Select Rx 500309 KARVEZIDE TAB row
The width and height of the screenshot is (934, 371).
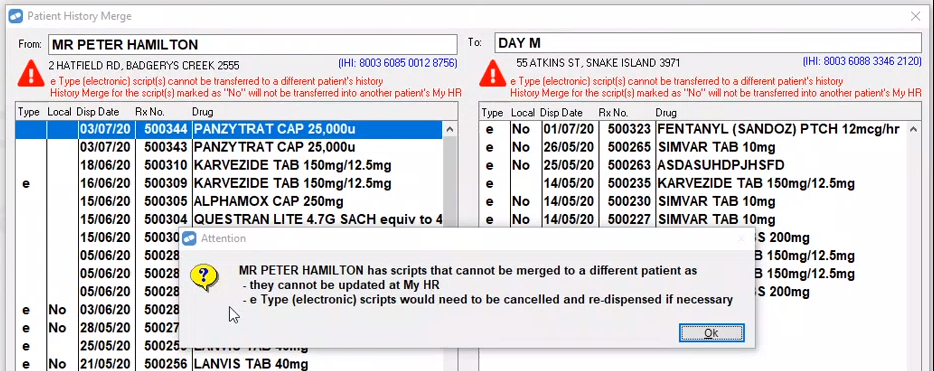[229, 183]
